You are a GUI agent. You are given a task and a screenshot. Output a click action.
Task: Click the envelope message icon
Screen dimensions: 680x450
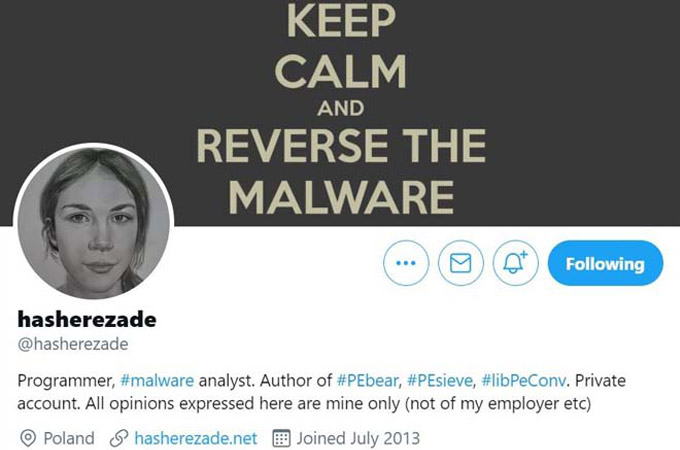461,263
